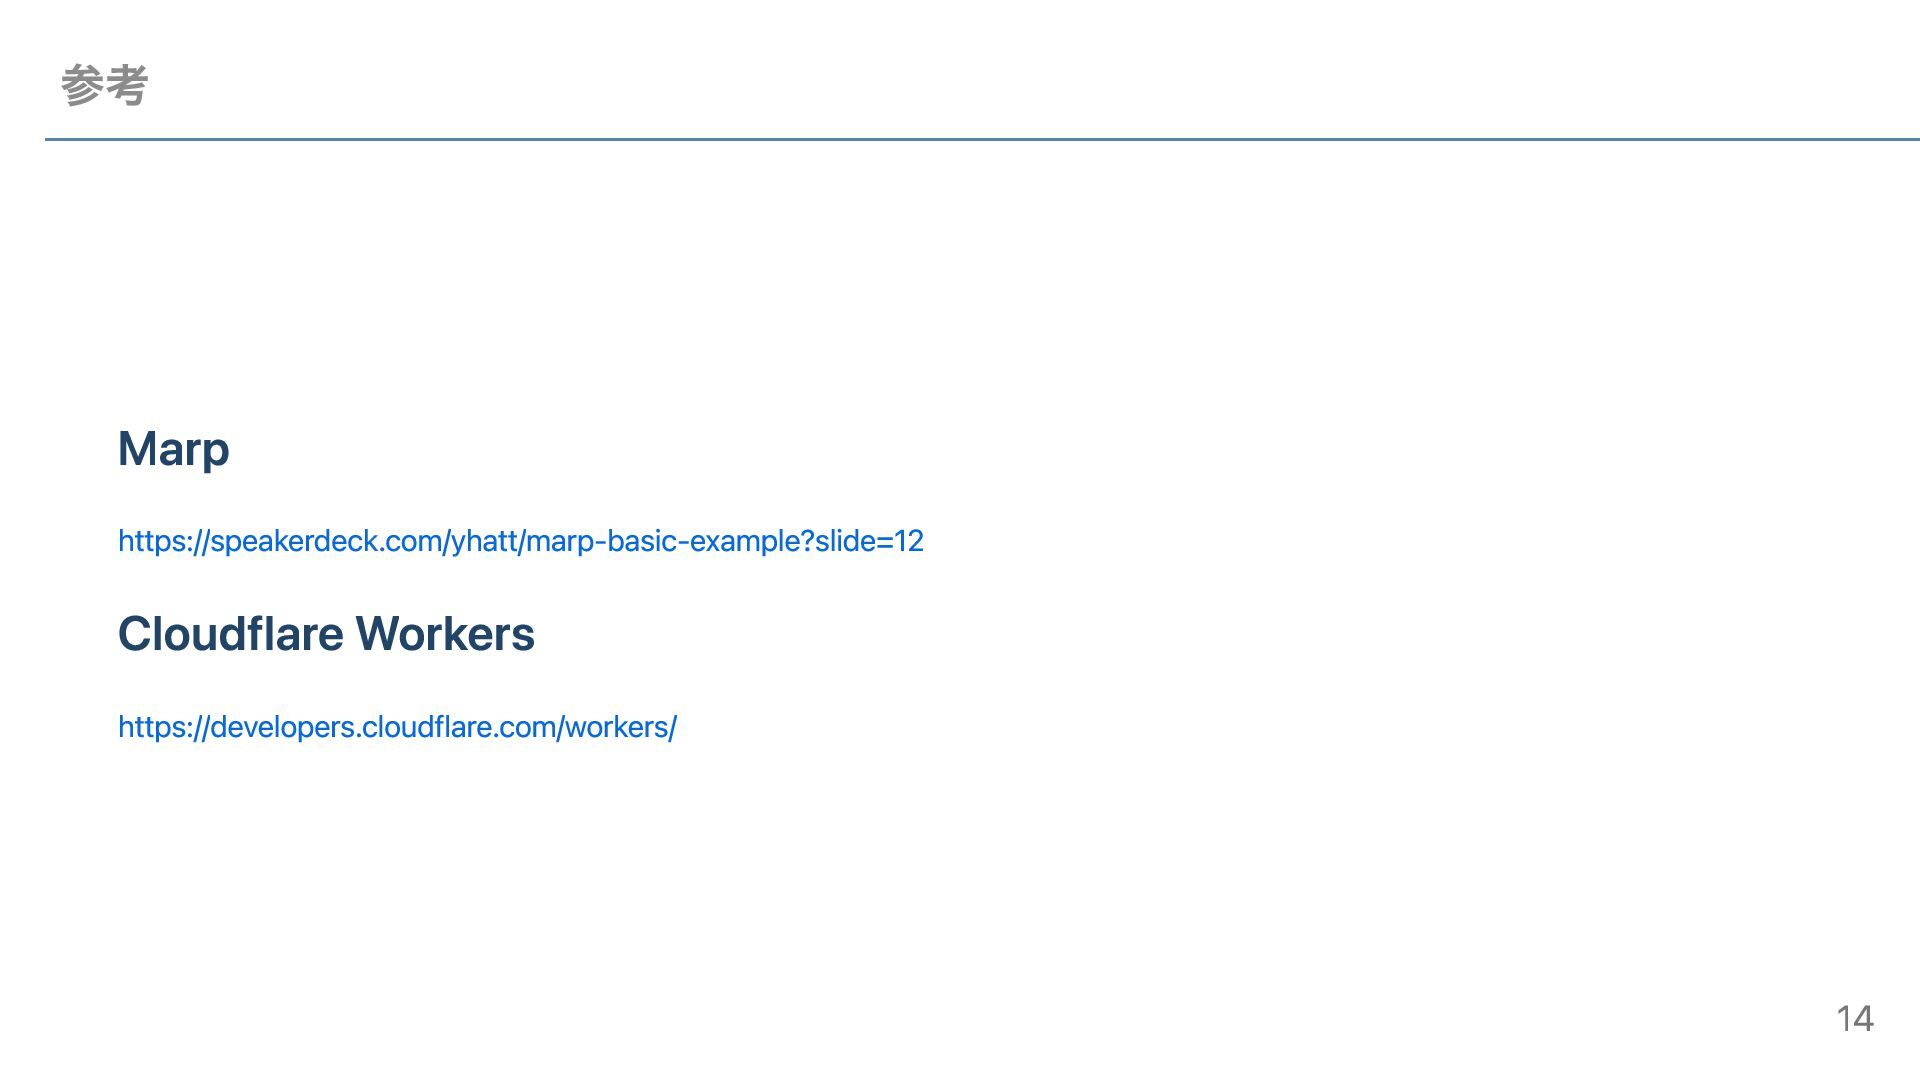Screen dimensions: 1920x1080
Task: Click the horizontal divider under the title
Action: (982, 139)
